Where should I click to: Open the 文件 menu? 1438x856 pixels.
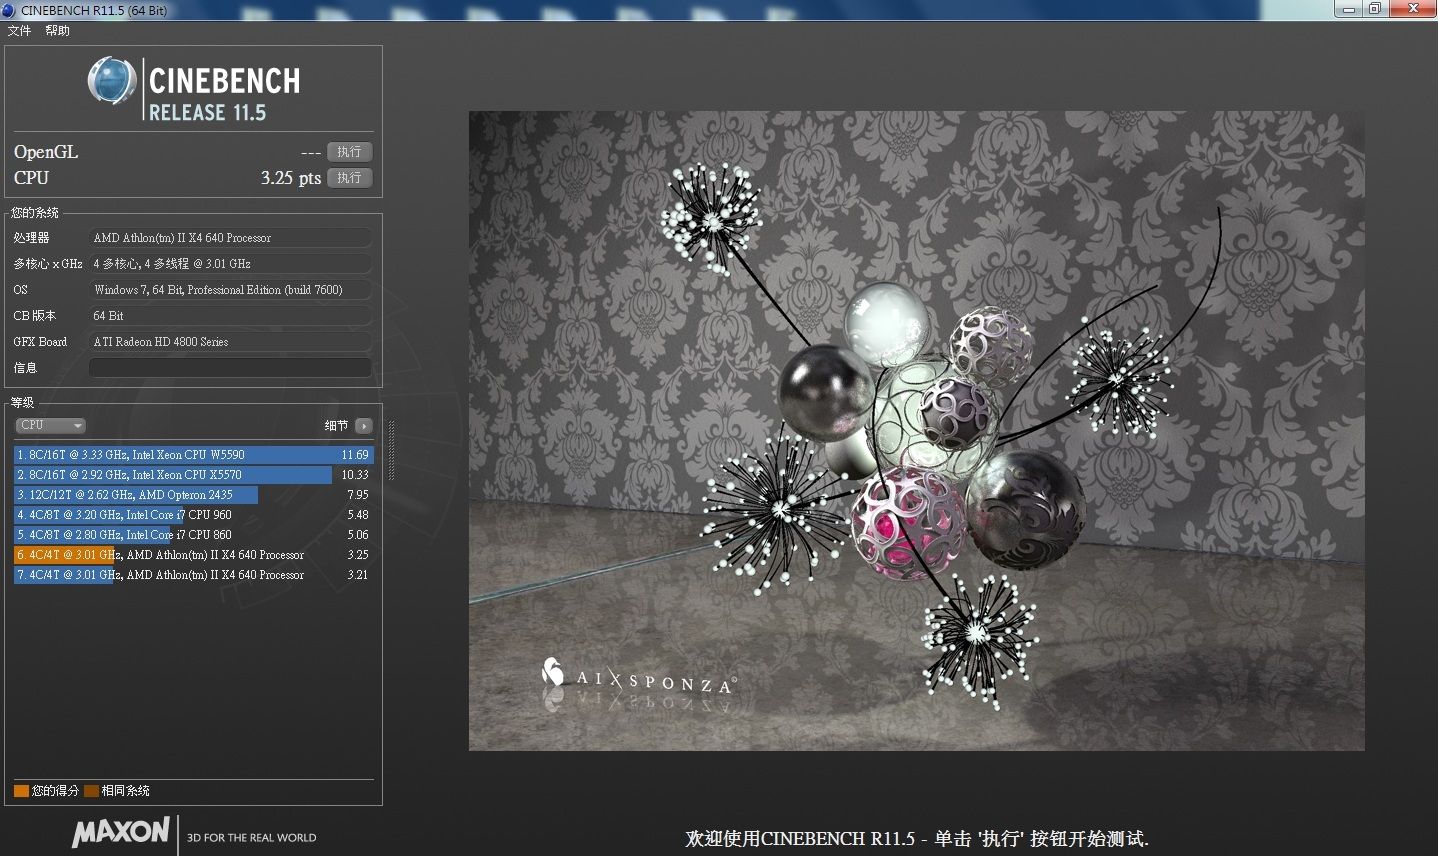click(x=19, y=31)
